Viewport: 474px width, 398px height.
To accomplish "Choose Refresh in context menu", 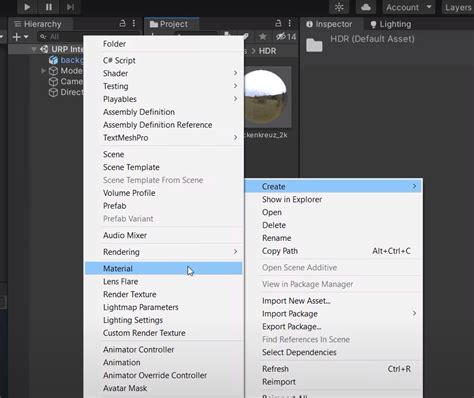I will 333,369.
